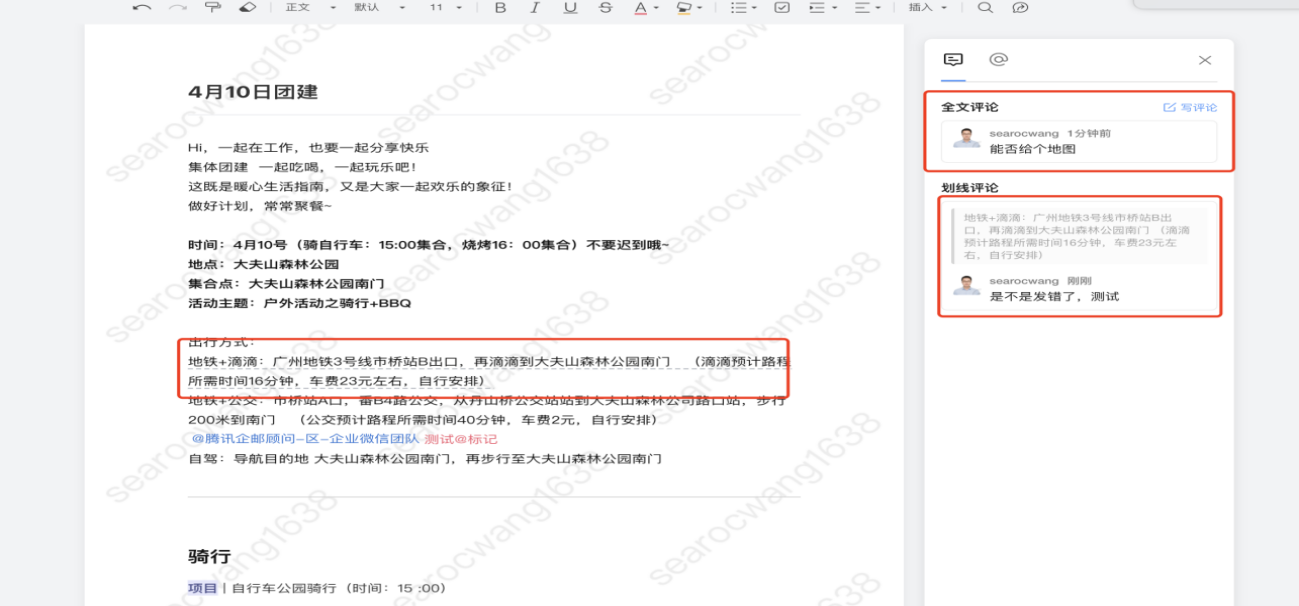Open the font size 11 dropdown
Image resolution: width=1299 pixels, height=606 pixels.
446,8
